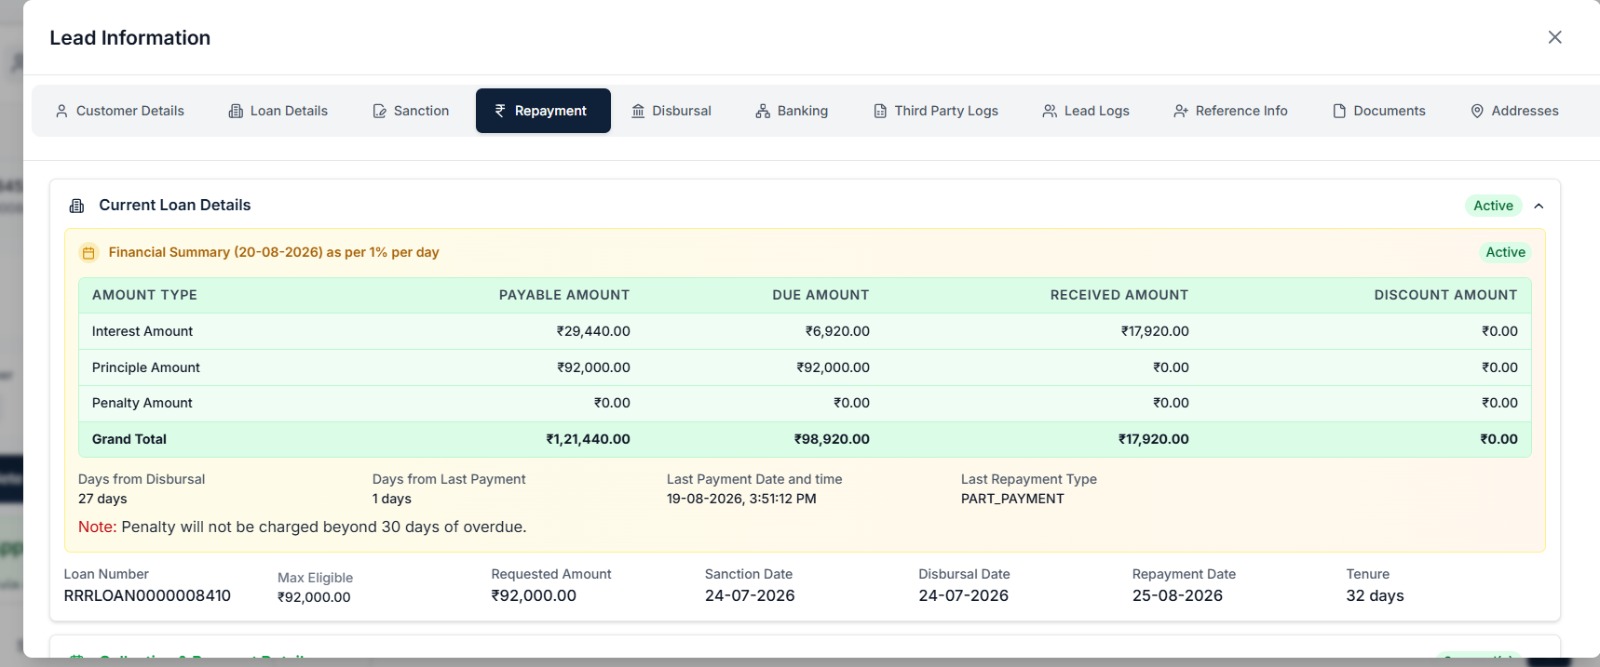Image resolution: width=1600 pixels, height=667 pixels.
Task: Click the Sanction Date value 24-07-2026
Action: 750,596
